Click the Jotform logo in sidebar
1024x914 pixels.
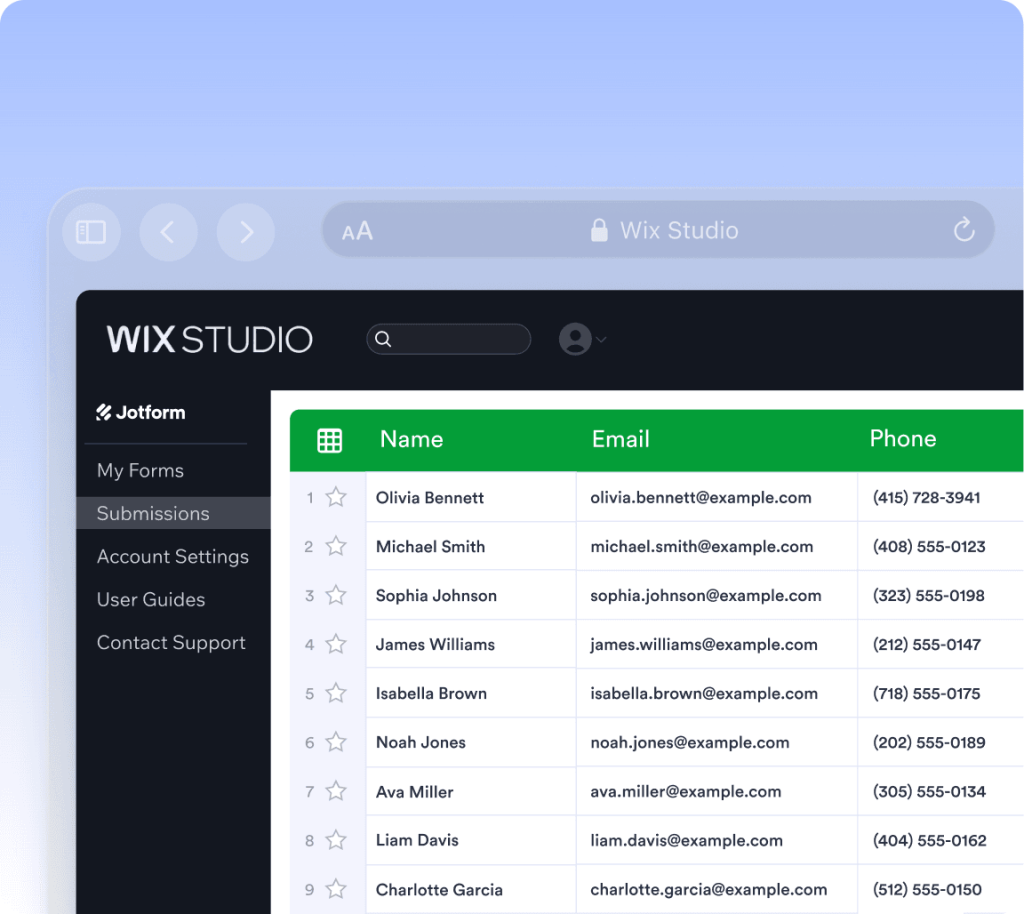click(140, 413)
